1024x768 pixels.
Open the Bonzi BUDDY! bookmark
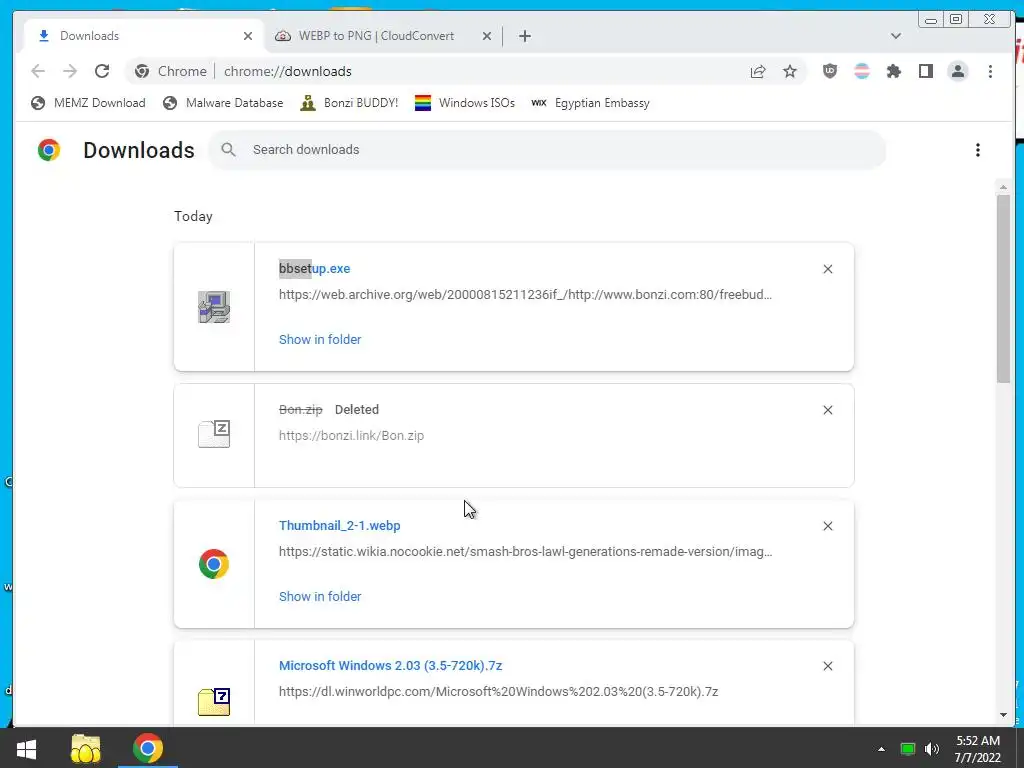pyautogui.click(x=349, y=103)
